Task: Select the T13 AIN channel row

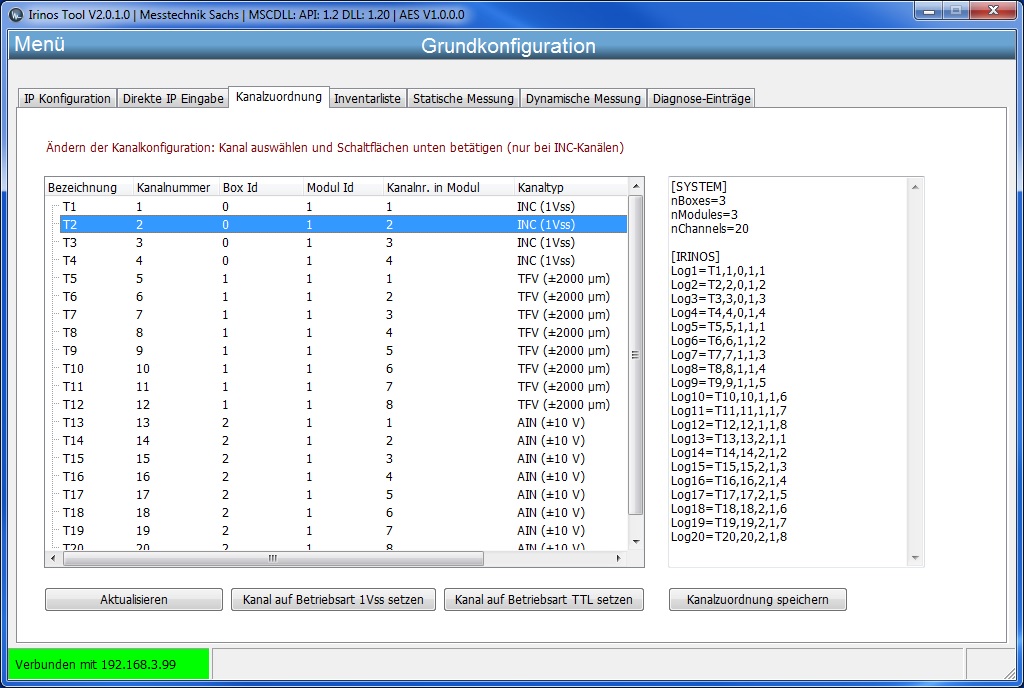Action: point(336,422)
